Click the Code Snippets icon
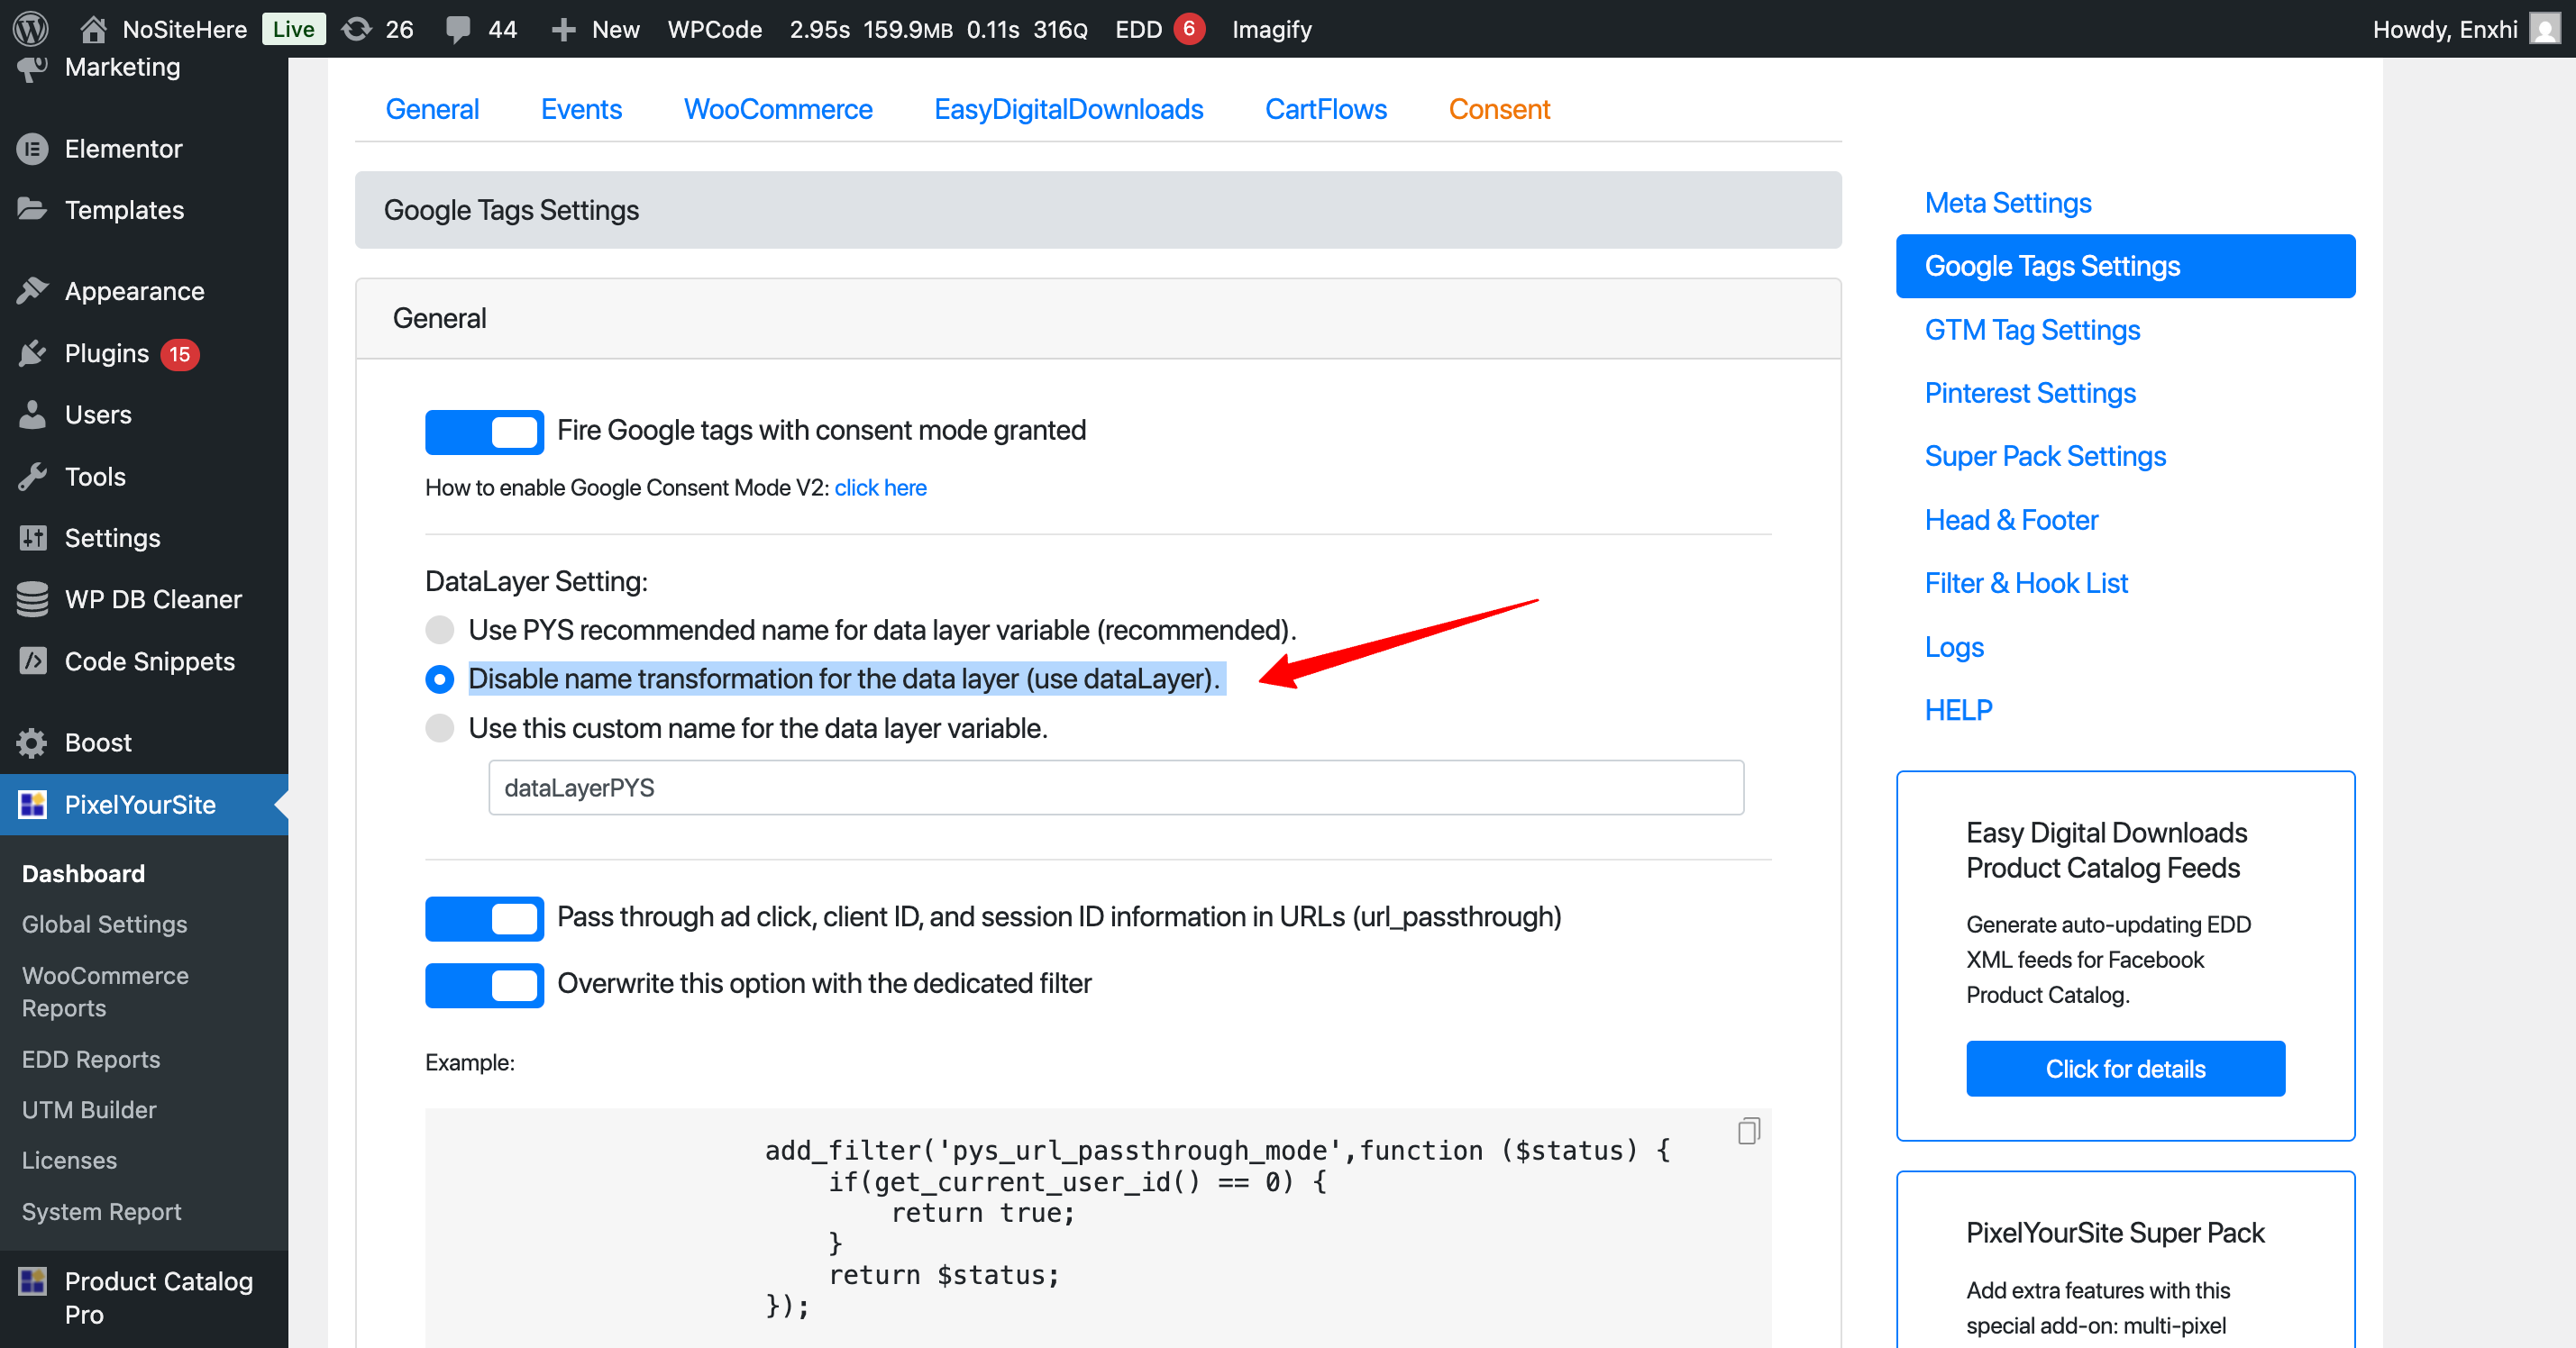Screen dimensions: 2576x1348 click(x=32, y=661)
